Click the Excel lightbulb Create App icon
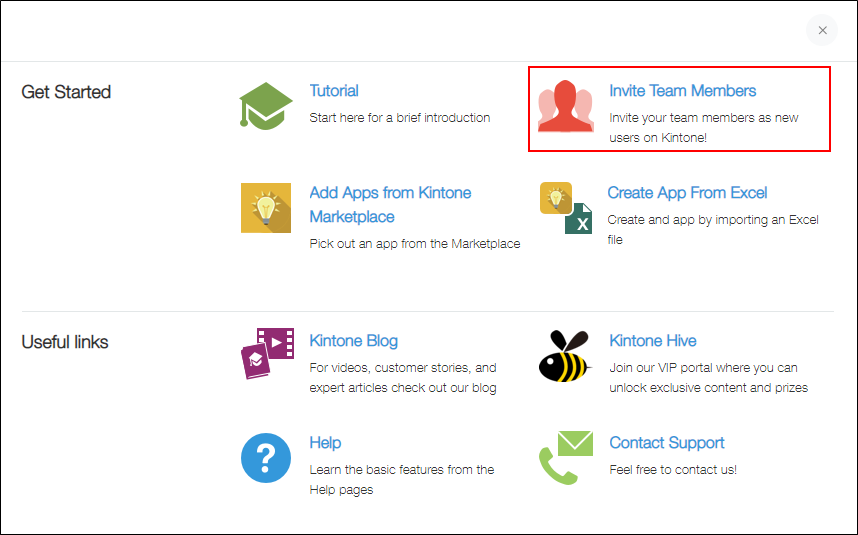Screen dimensions: 858x535 (565, 208)
